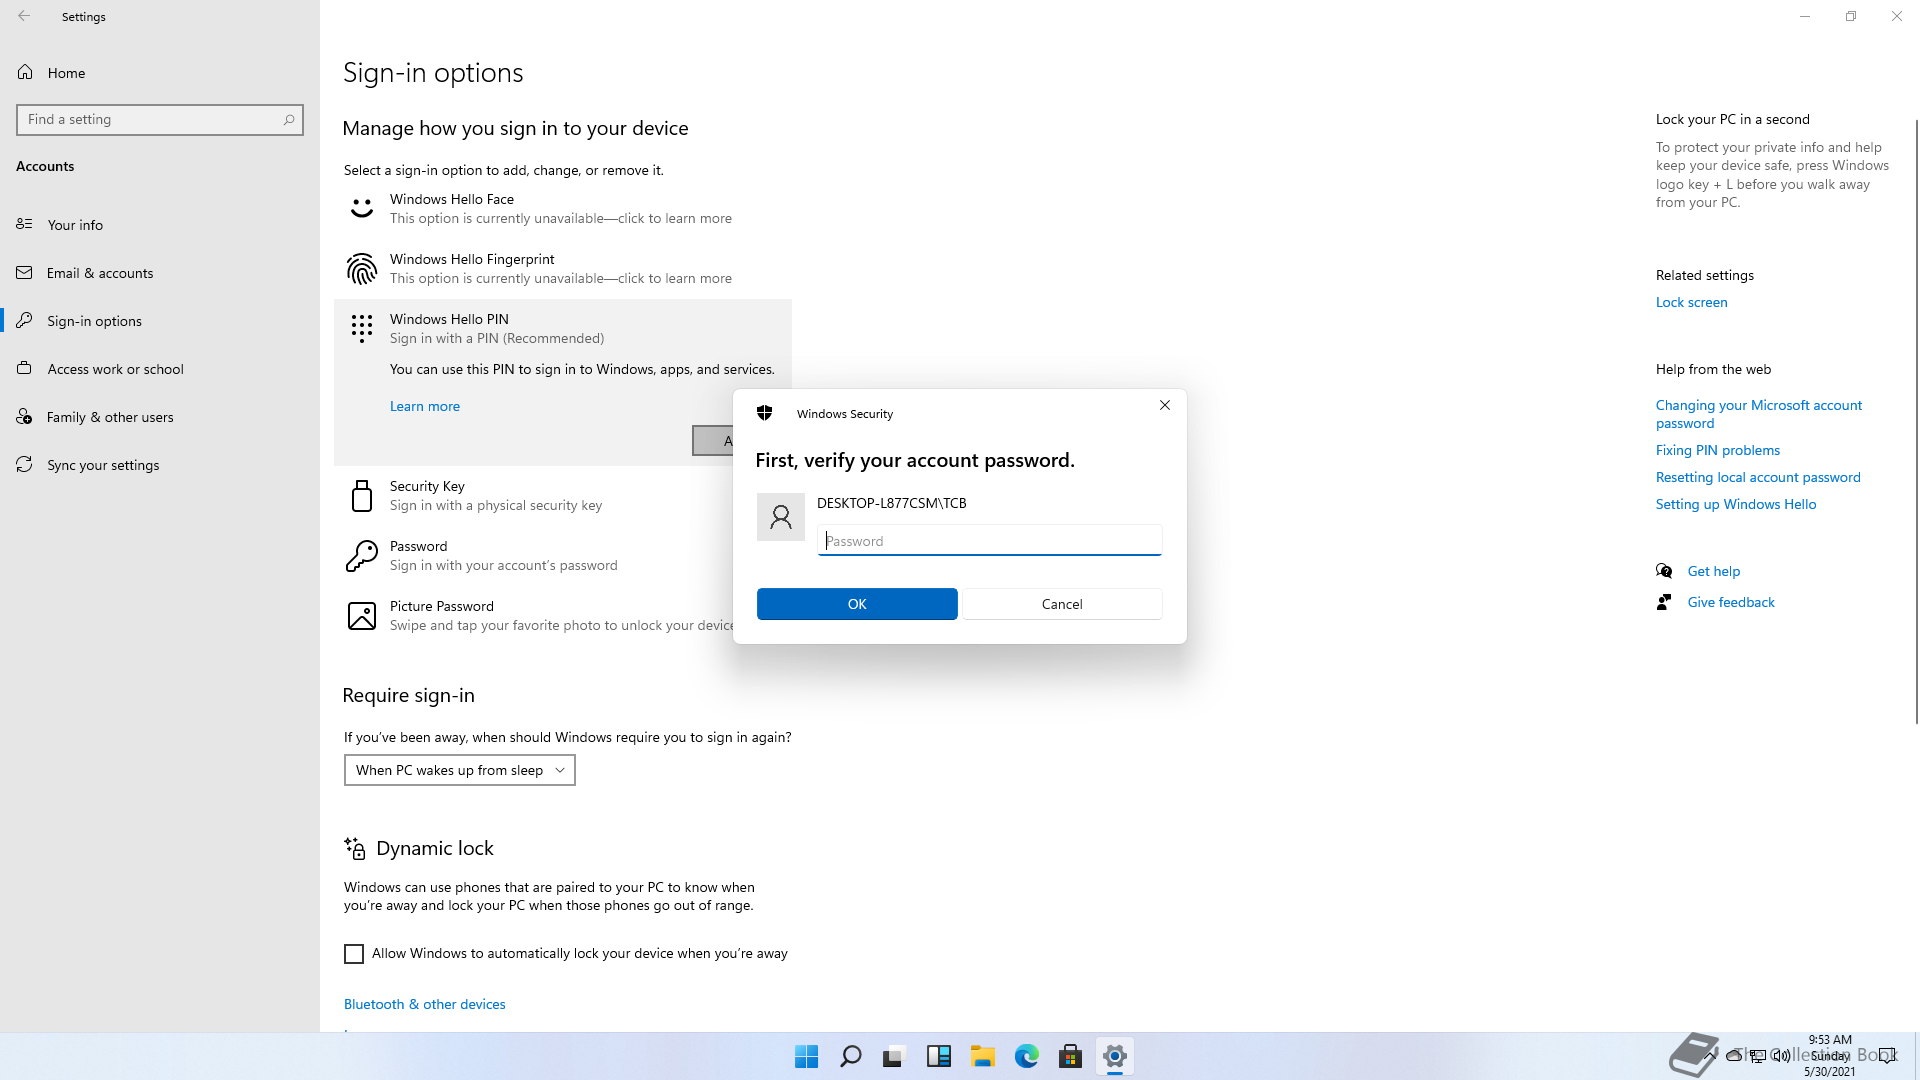Click the Windows Hello Fingerprint icon

(362, 268)
